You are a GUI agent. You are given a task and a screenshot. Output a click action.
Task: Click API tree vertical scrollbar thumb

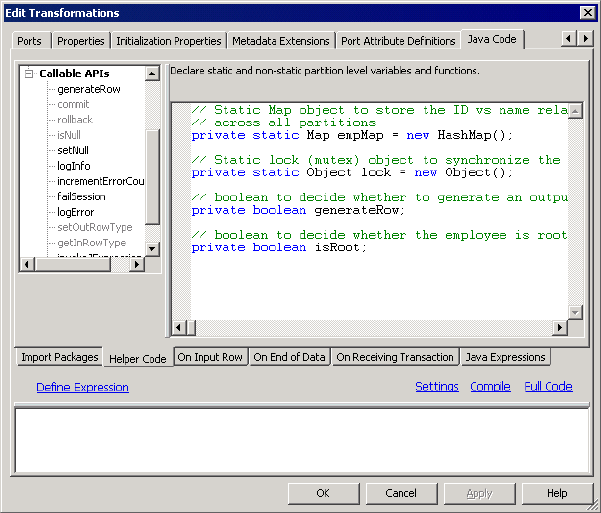pyautogui.click(x=152, y=177)
